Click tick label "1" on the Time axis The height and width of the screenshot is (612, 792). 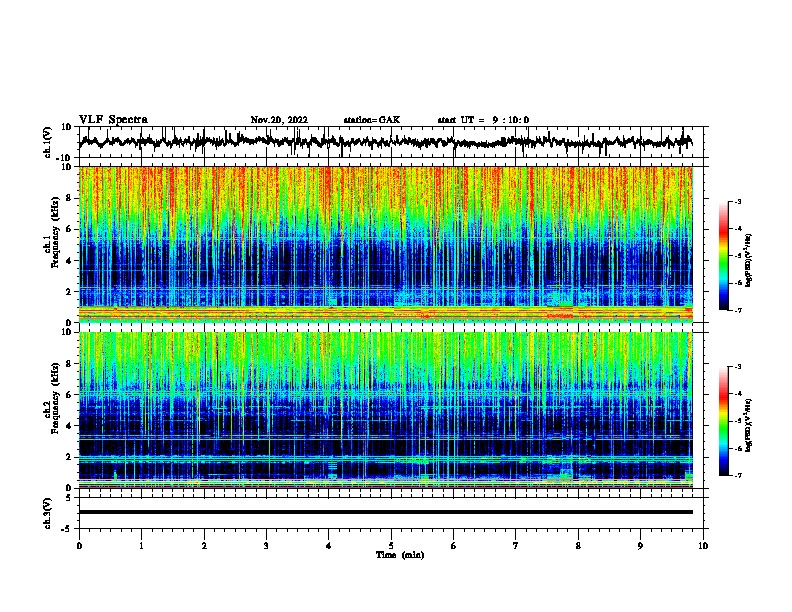point(141,546)
